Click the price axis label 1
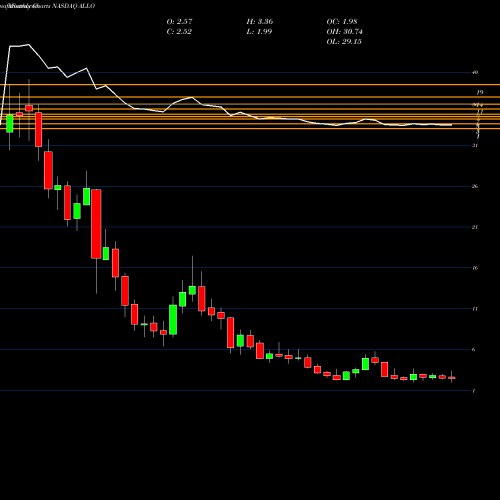Image resolution: width=500 pixels, height=500 pixels. pos(474,391)
